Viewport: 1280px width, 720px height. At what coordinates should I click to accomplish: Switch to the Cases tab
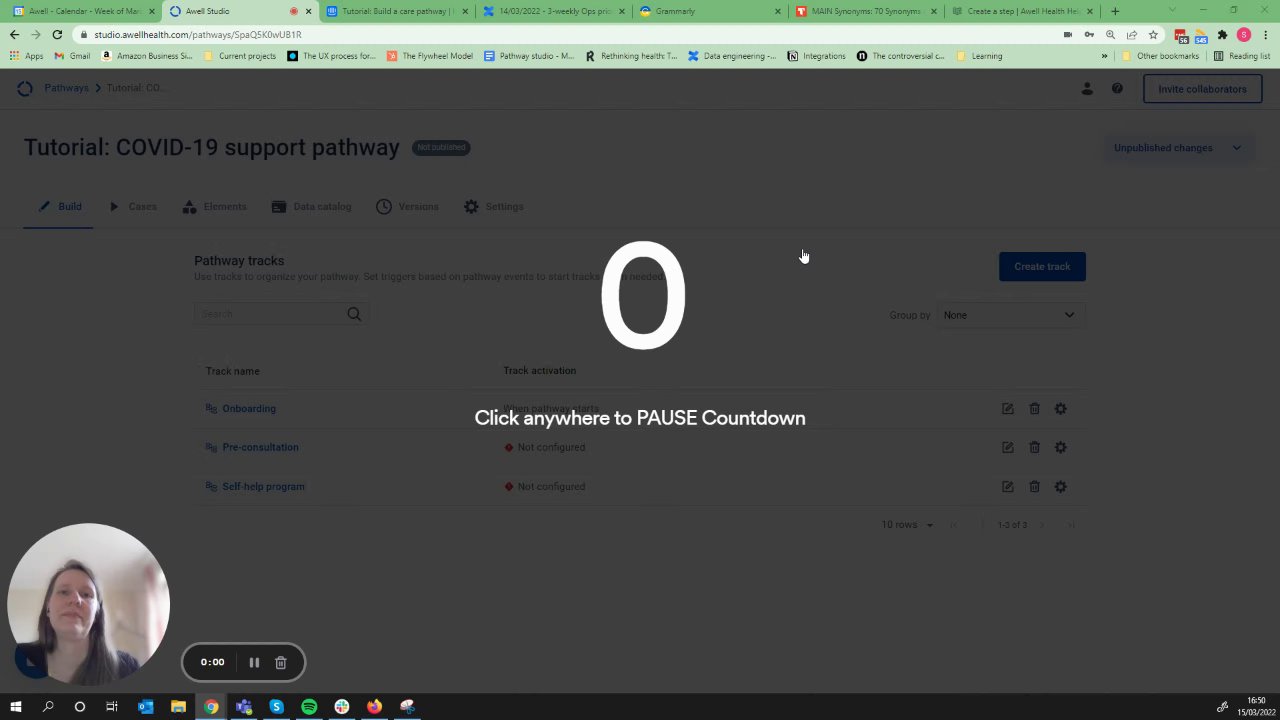(133, 207)
